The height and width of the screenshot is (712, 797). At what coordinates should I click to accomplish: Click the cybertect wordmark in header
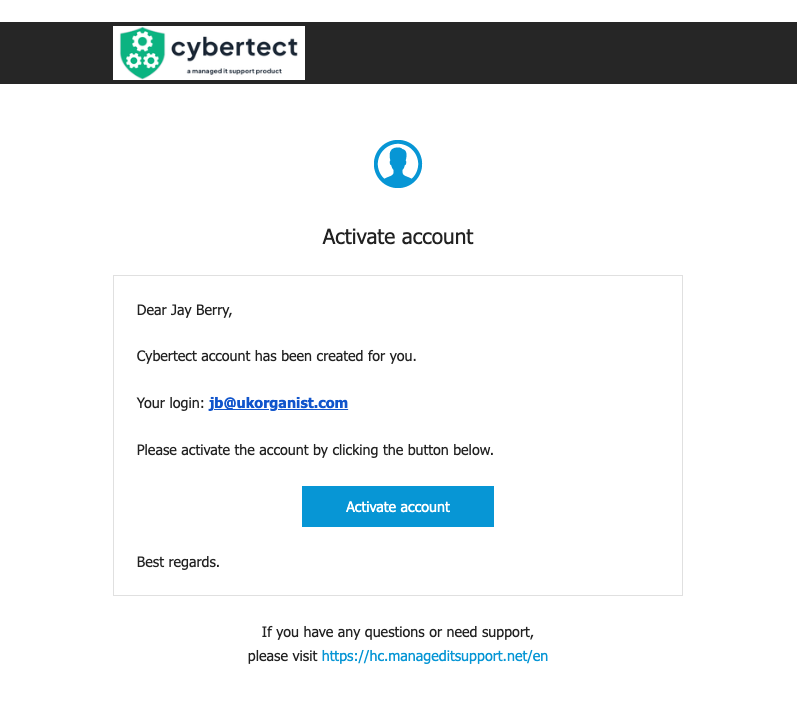234,47
